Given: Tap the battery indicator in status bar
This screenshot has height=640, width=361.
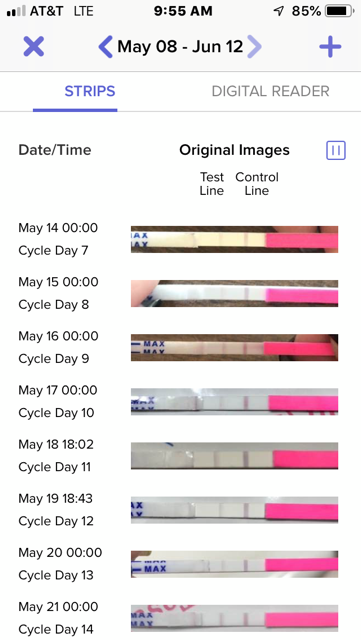Looking at the screenshot, I should 339,11.
